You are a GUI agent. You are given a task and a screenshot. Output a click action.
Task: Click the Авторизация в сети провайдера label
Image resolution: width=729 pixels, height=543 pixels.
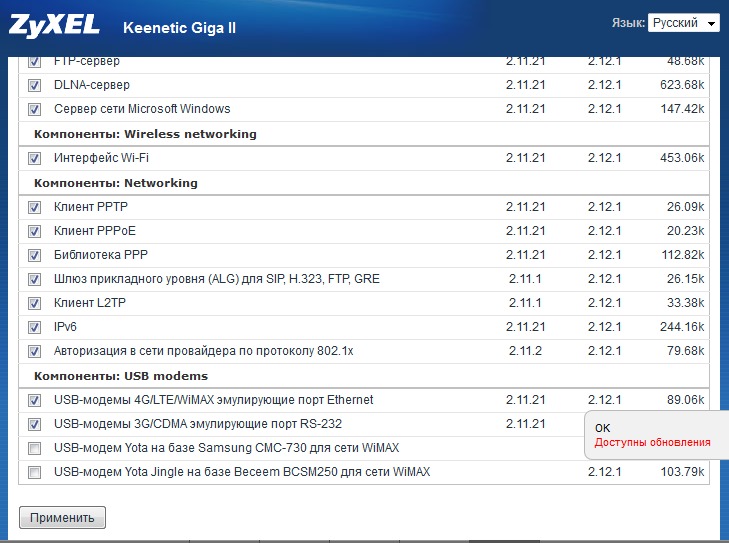(204, 351)
